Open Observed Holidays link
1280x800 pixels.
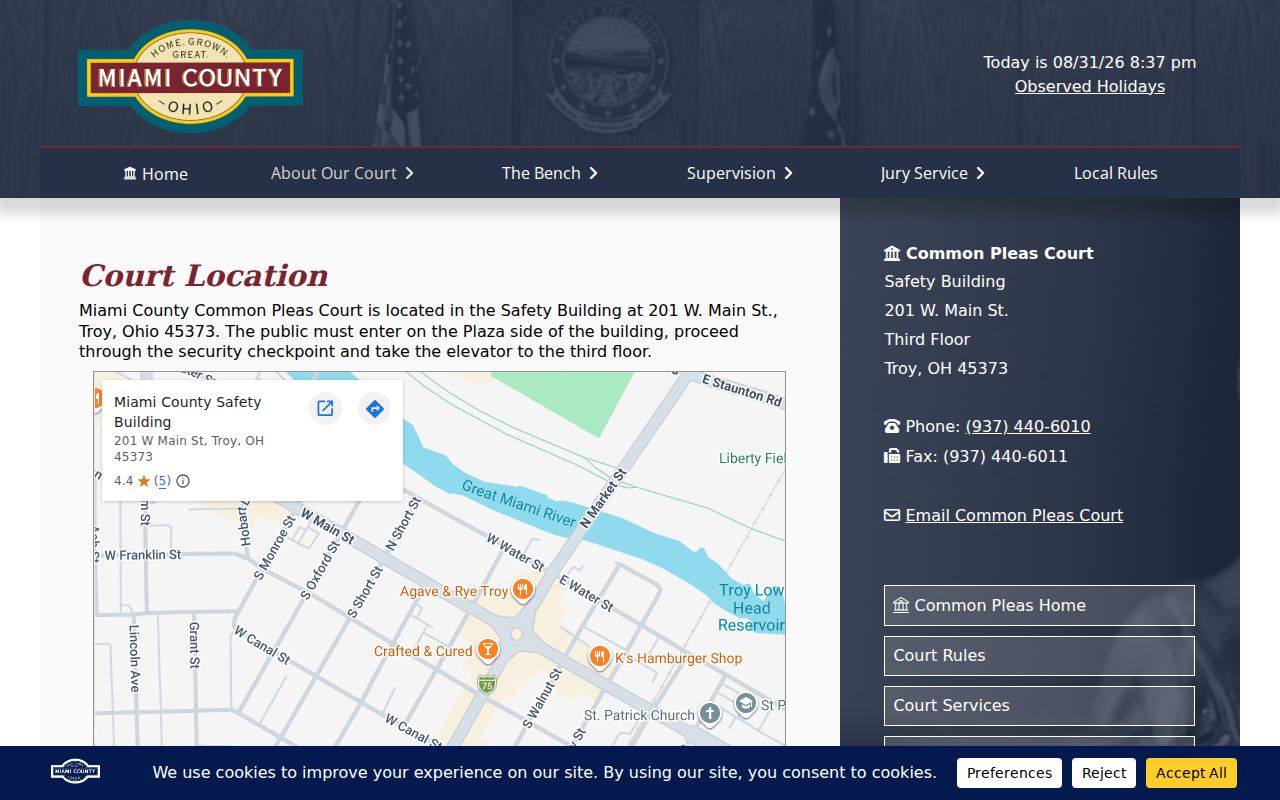coord(1090,86)
